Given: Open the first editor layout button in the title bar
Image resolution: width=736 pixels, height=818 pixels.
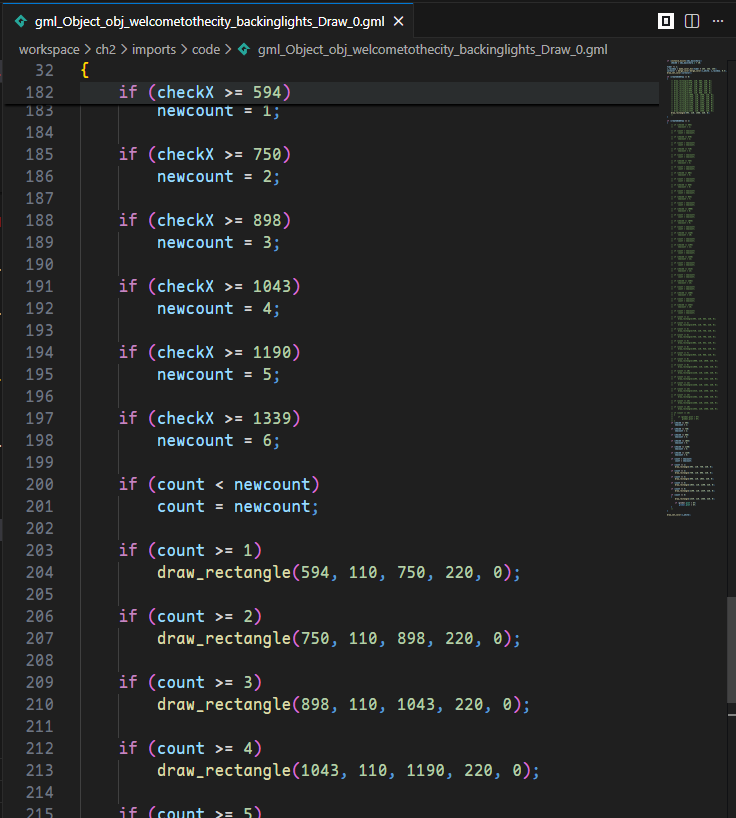Looking at the screenshot, I should (x=666, y=21).
